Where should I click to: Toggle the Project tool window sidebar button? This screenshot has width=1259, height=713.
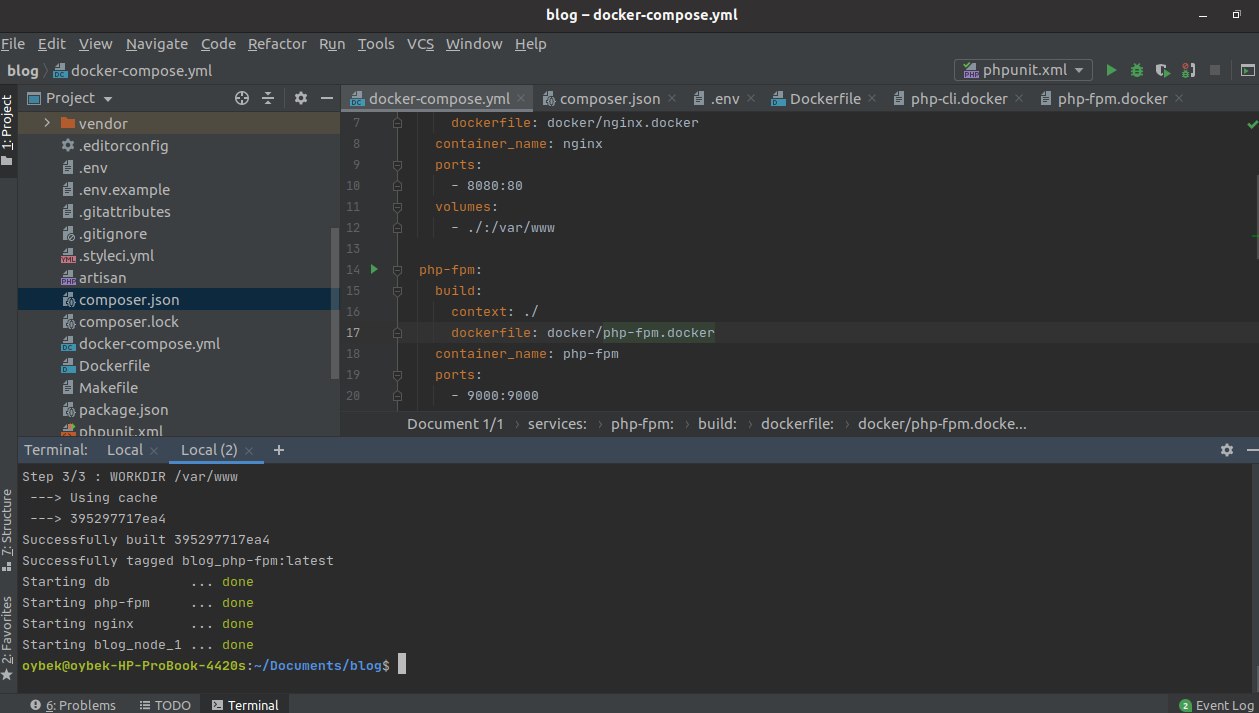click(8, 130)
